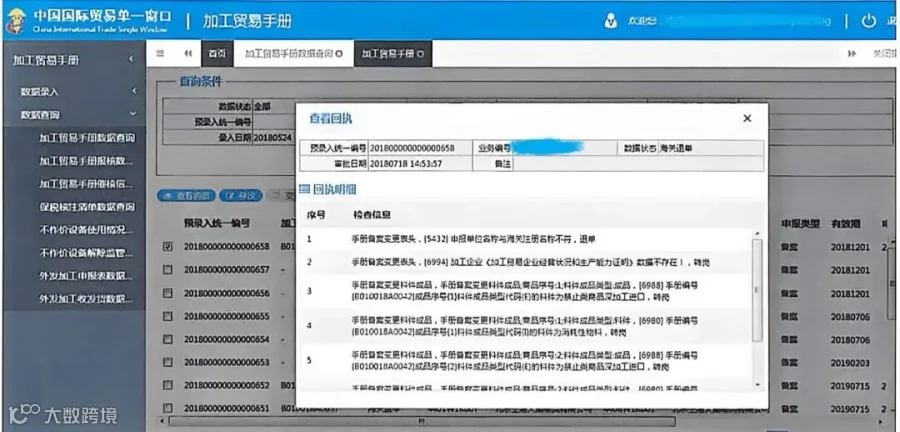
Task: Click the 序号 column header in dialog
Action: click(316, 215)
